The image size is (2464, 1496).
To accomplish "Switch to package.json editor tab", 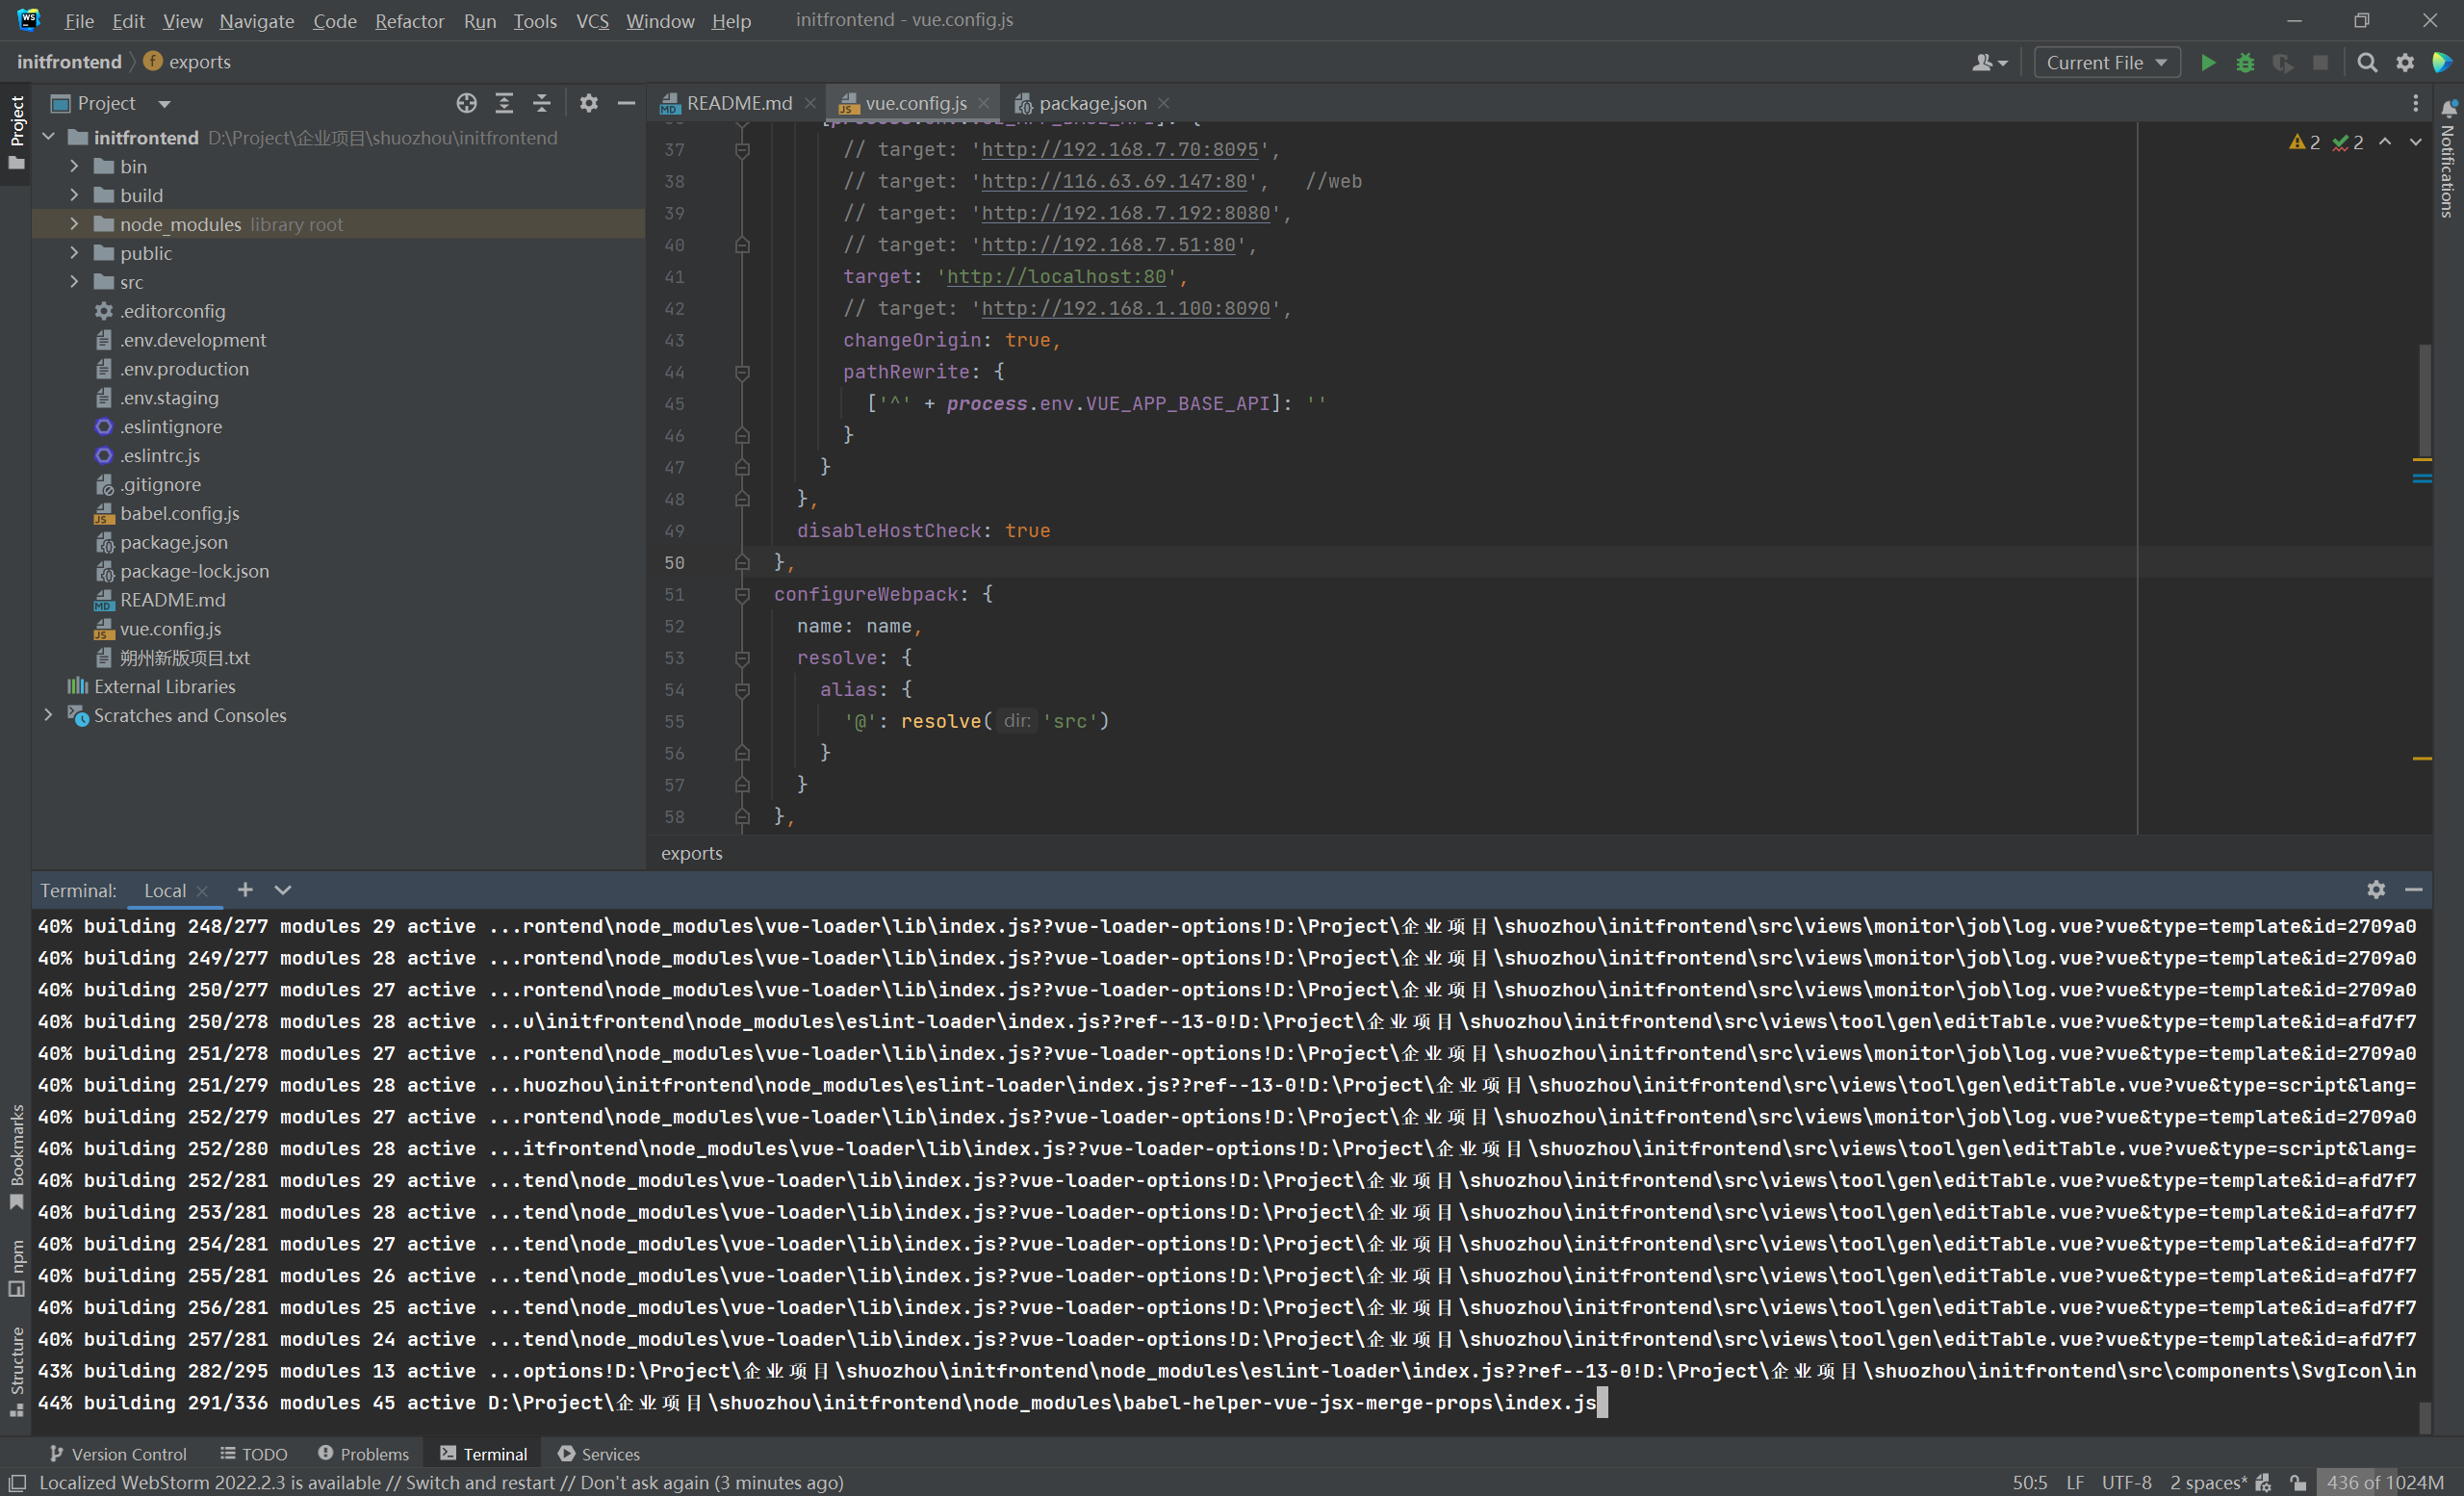I will [1092, 103].
